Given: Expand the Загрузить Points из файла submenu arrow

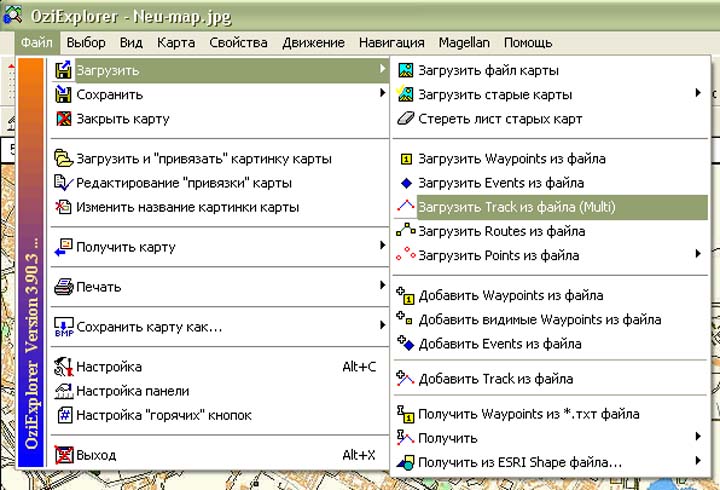Looking at the screenshot, I should (698, 253).
